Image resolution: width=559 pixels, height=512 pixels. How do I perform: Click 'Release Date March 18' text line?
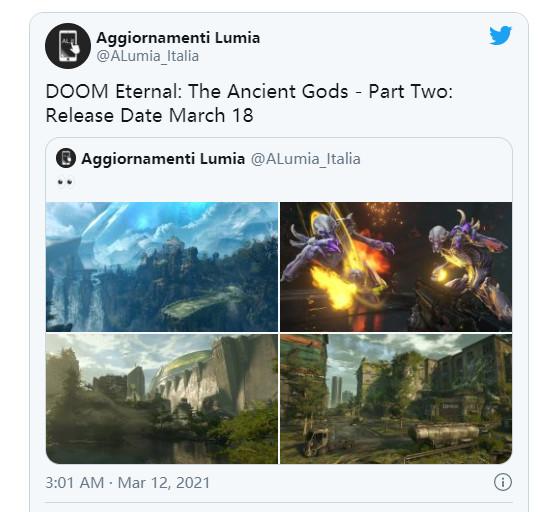149,115
